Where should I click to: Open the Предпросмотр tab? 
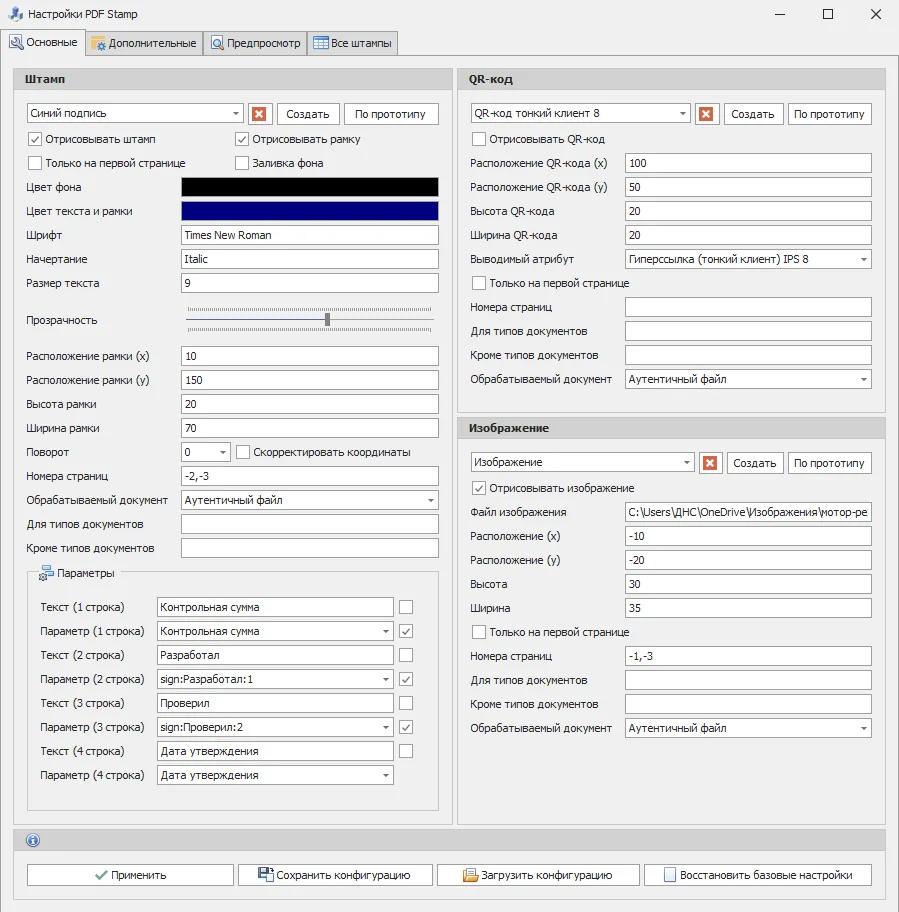tap(255, 43)
